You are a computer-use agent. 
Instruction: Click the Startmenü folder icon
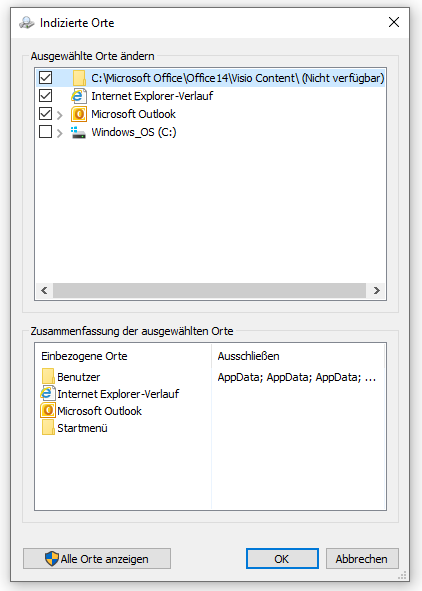(48, 427)
